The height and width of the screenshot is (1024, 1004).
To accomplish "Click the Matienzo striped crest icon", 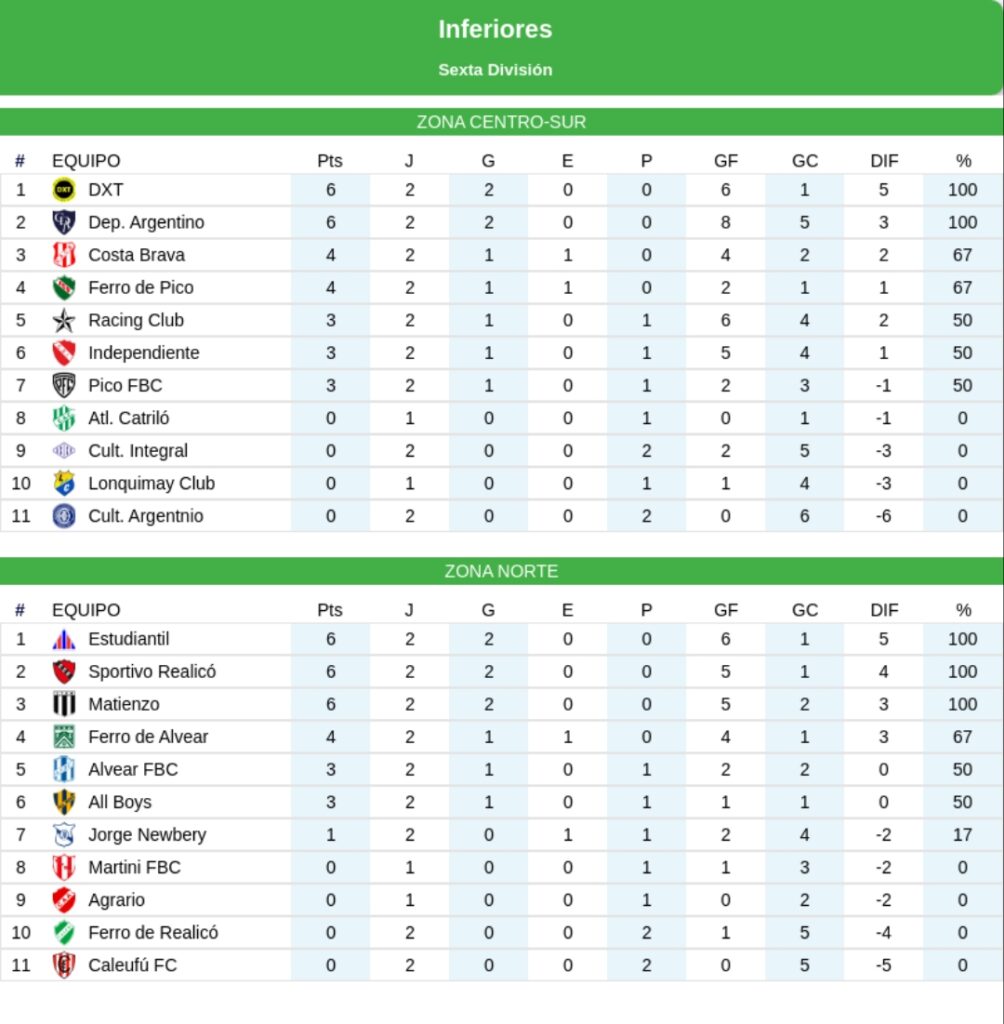I will (x=64, y=704).
